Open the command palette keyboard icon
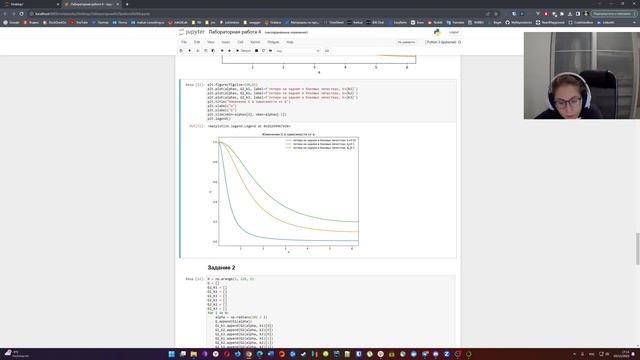The image size is (640, 360). (x=327, y=51)
